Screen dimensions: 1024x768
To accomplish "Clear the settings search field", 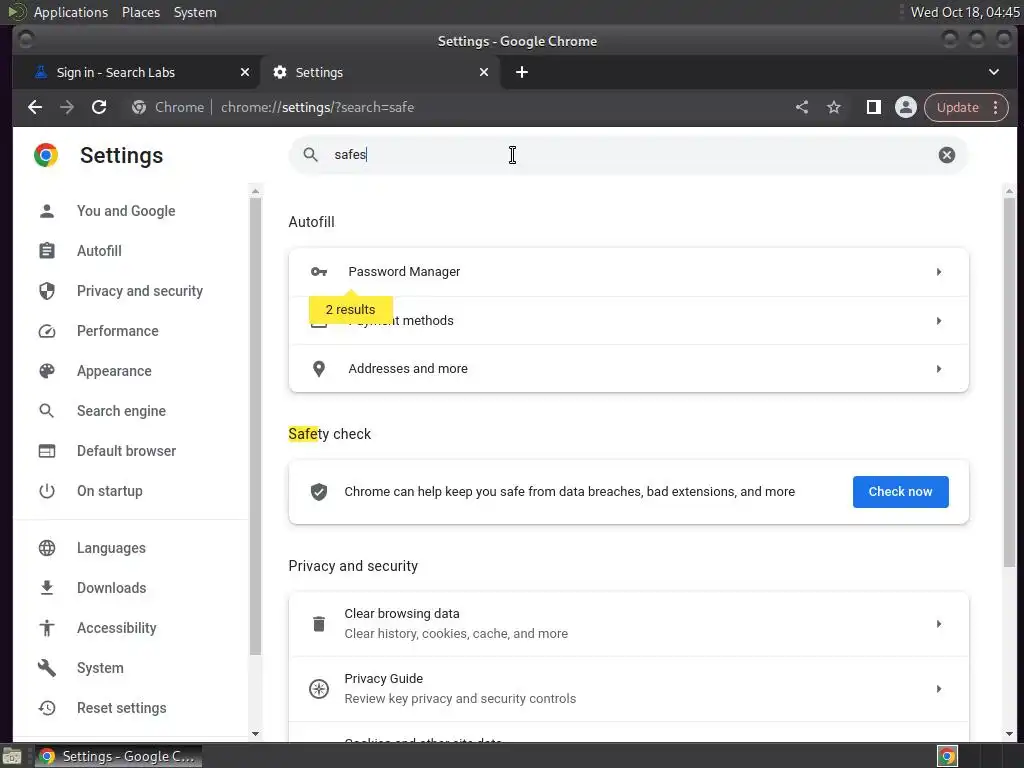I will (946, 155).
